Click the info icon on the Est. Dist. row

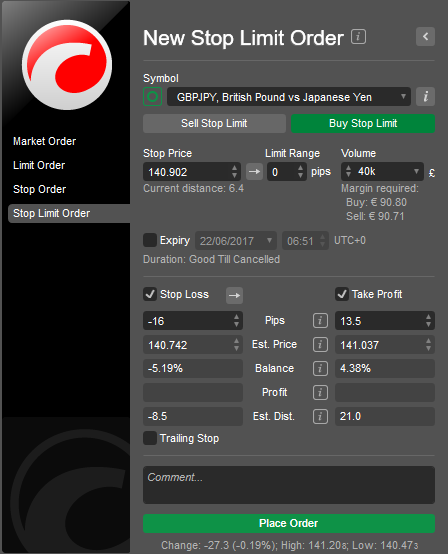coord(320,417)
